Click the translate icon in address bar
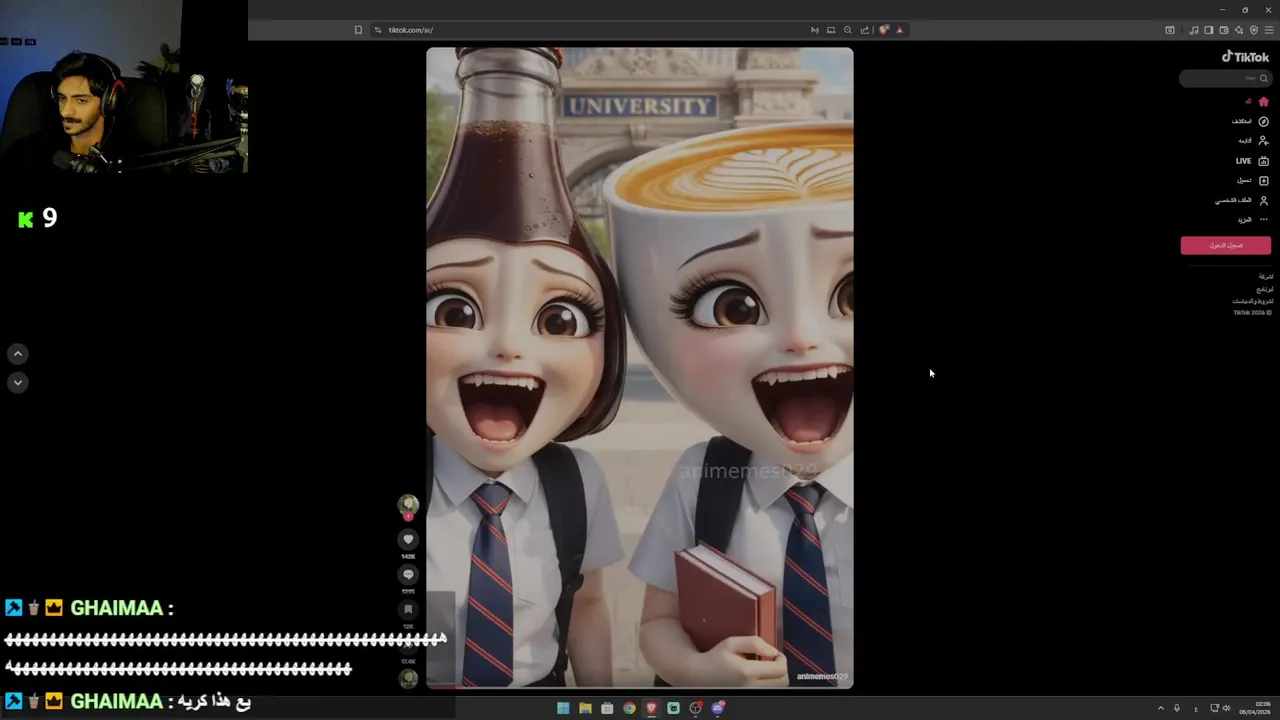The height and width of the screenshot is (720, 1280). coord(815,30)
